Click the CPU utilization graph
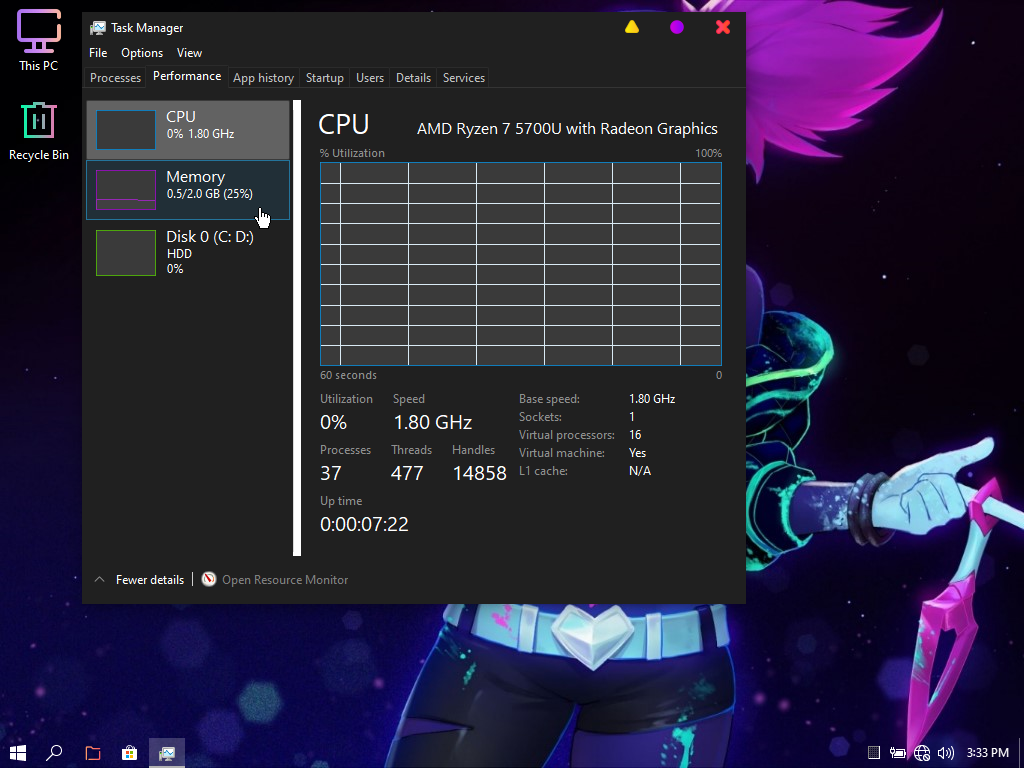The width and height of the screenshot is (1024, 768). click(520, 264)
